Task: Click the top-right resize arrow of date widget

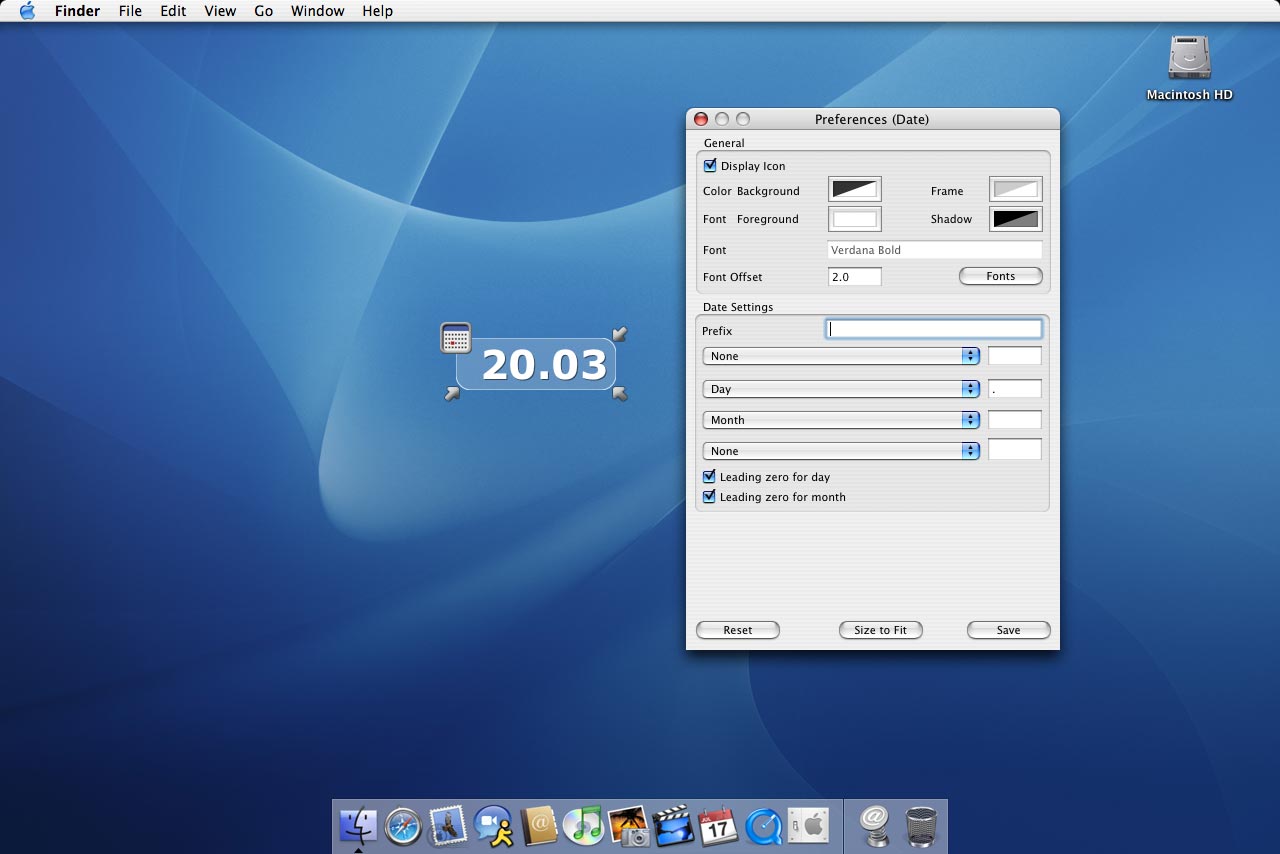Action: coord(620,334)
